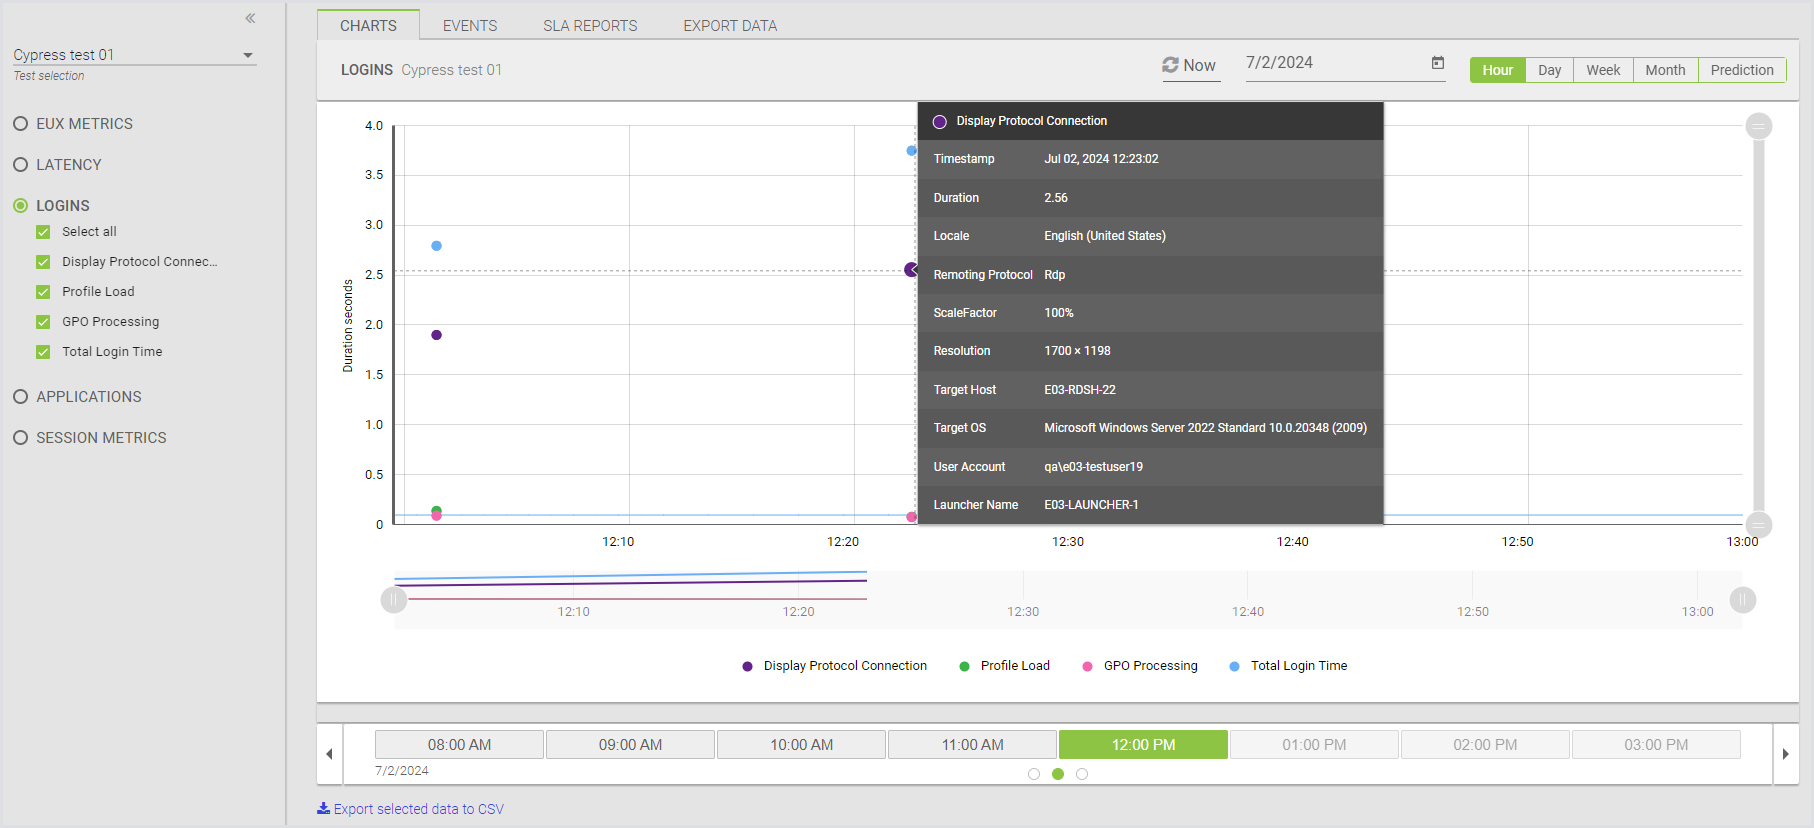This screenshot has height=828, width=1814.
Task: Uncheck the Select all checkbox
Action: [x=43, y=232]
